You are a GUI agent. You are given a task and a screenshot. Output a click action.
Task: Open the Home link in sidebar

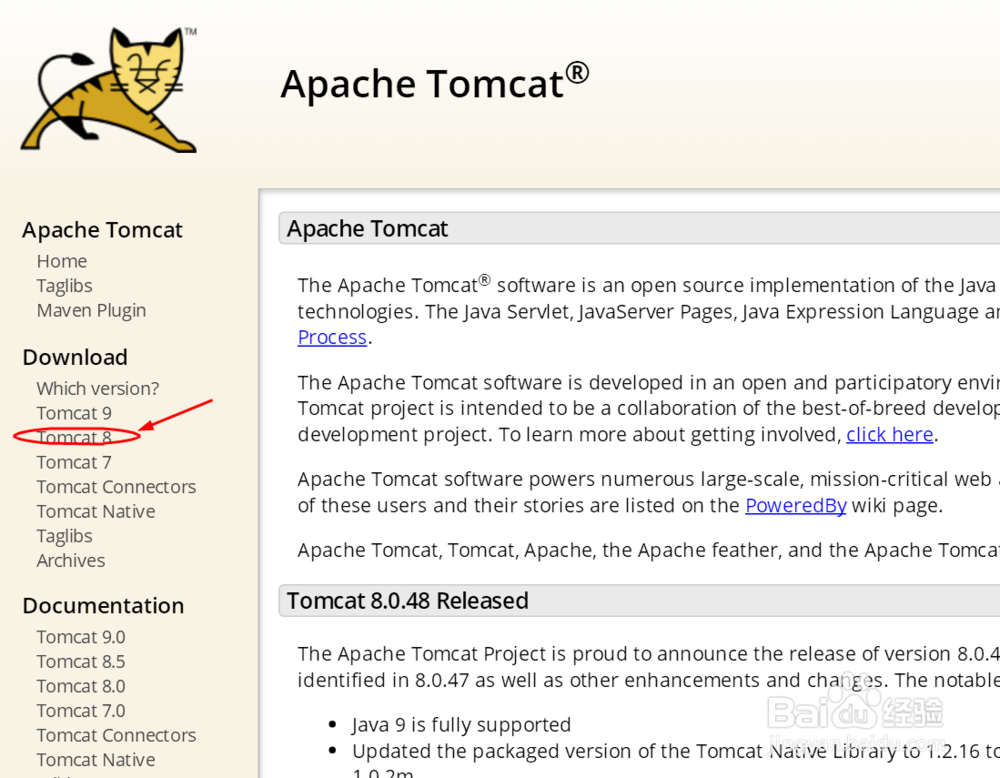(x=62, y=261)
